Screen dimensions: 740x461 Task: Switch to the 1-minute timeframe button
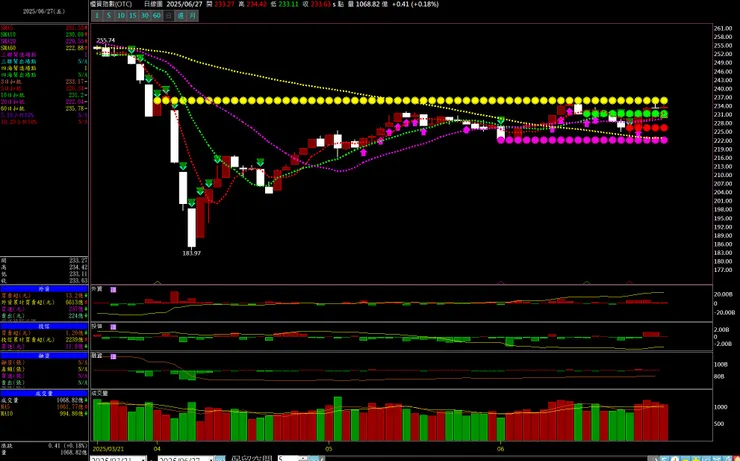[x=97, y=16]
